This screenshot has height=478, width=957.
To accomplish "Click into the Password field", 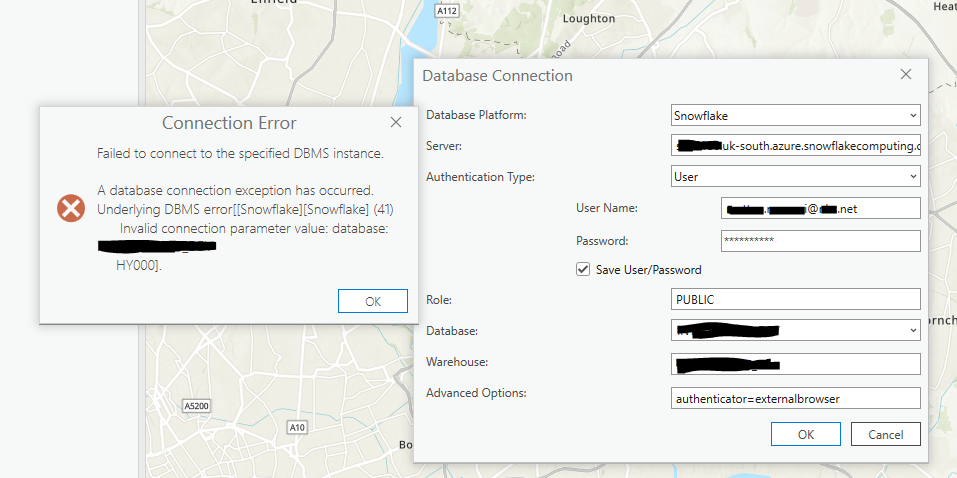I will tap(820, 241).
